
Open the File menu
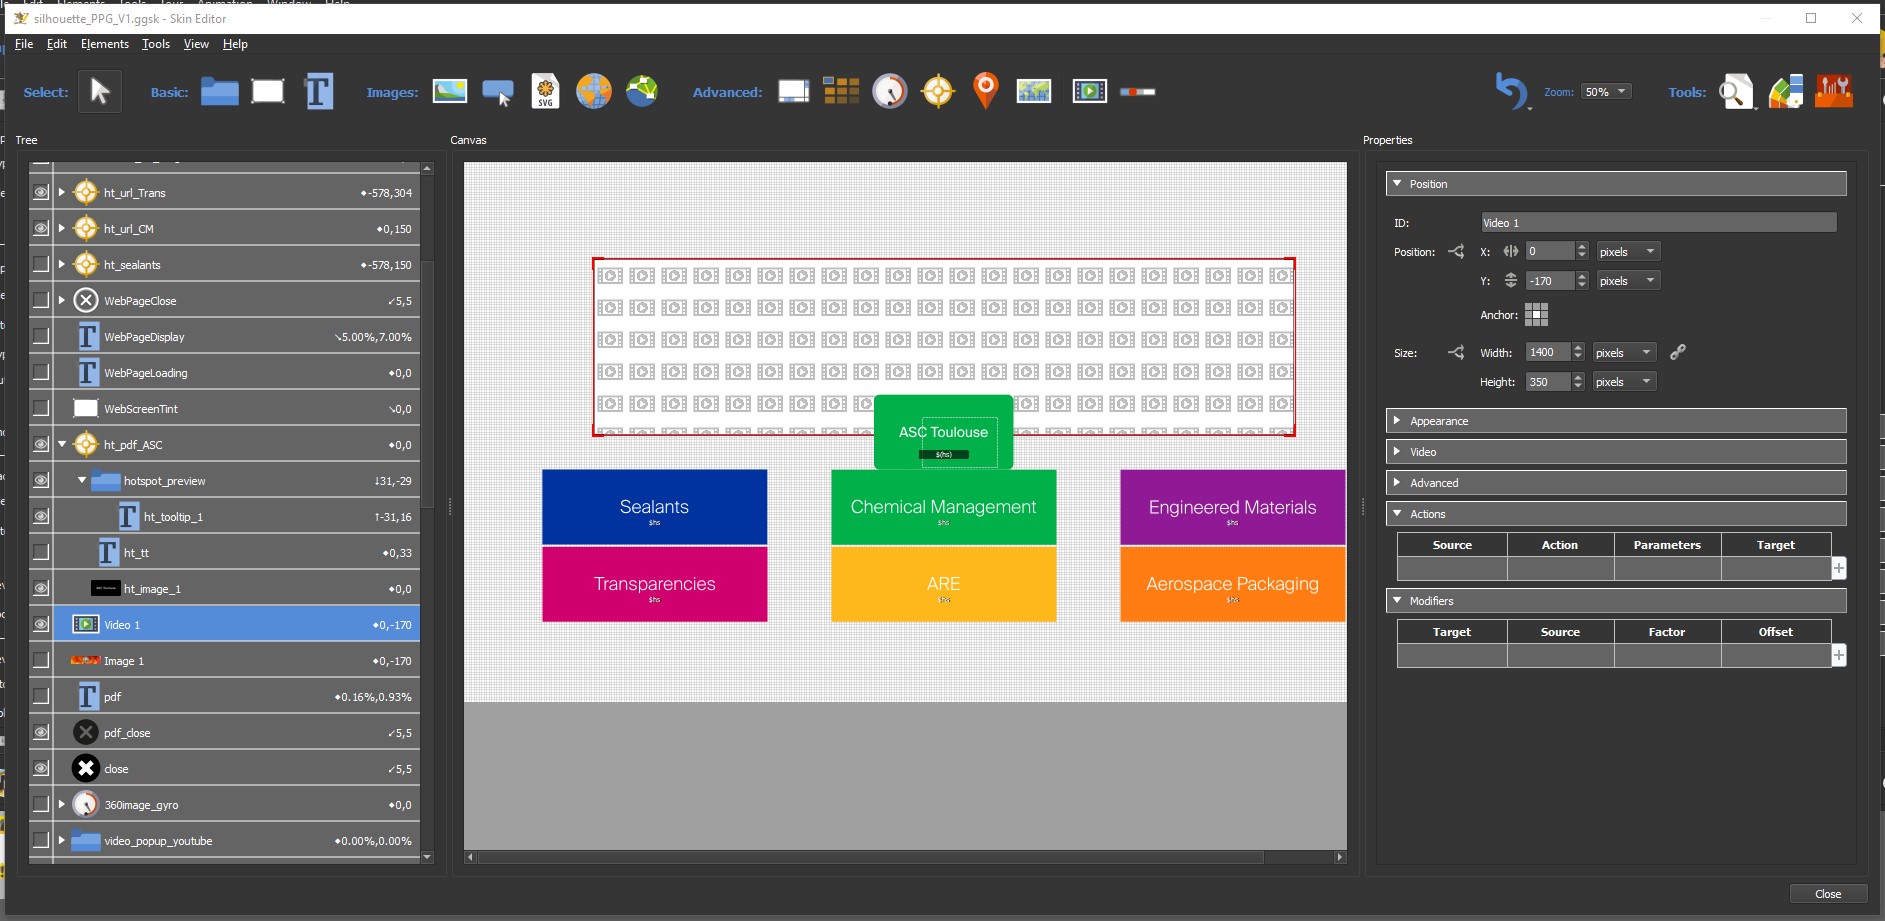click(24, 44)
